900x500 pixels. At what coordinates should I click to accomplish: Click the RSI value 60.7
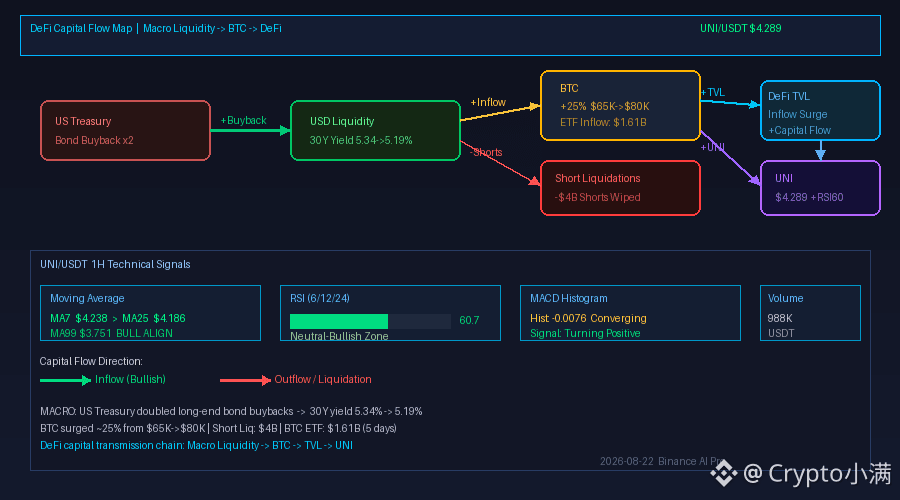click(x=469, y=320)
